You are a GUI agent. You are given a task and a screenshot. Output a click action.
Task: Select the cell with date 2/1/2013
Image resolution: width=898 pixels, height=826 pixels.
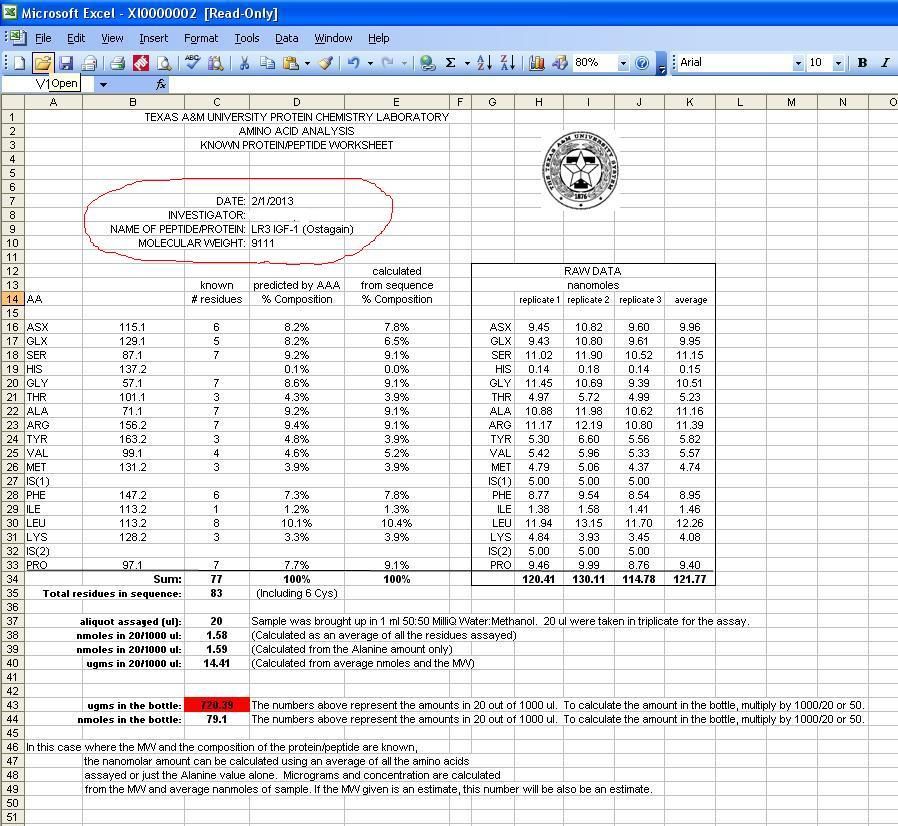[x=297, y=201]
